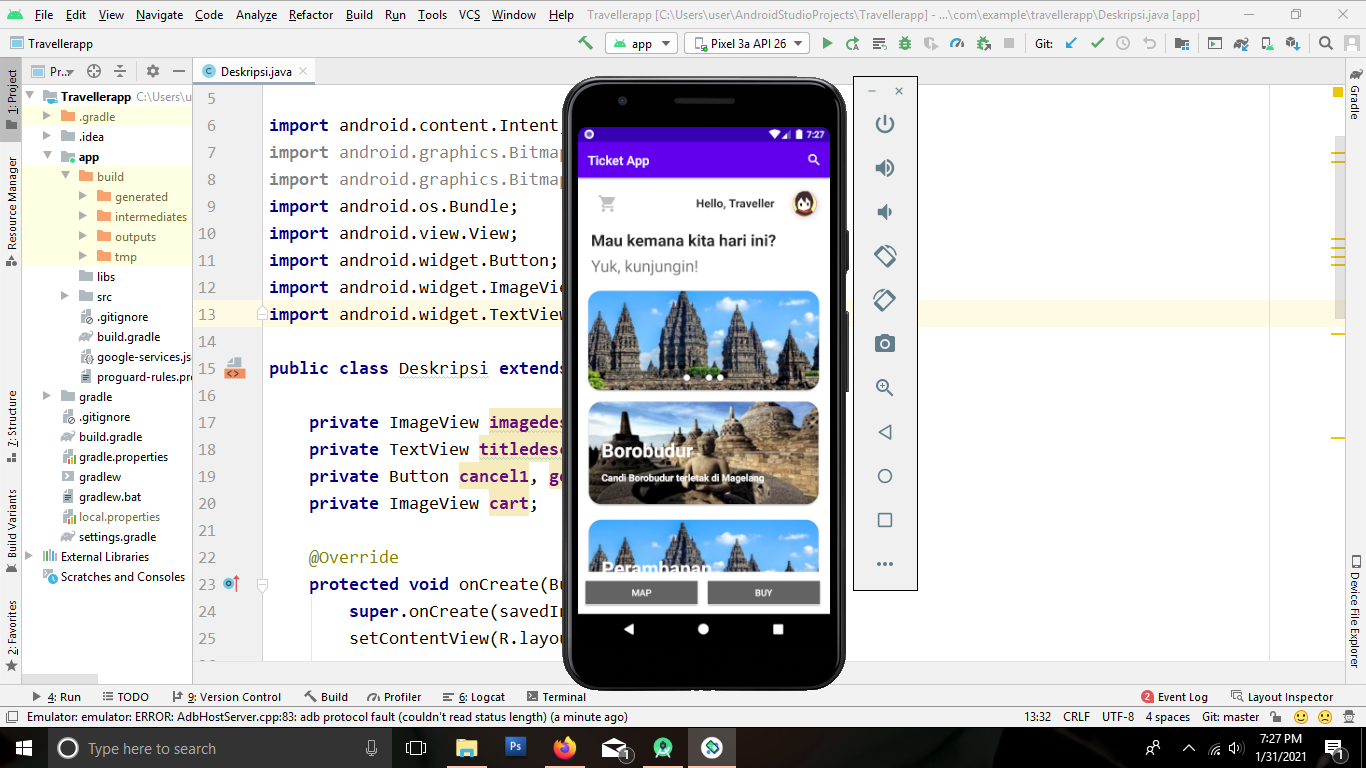Open the Project view type dropdown
This screenshot has width=1366, height=768.
point(54,71)
